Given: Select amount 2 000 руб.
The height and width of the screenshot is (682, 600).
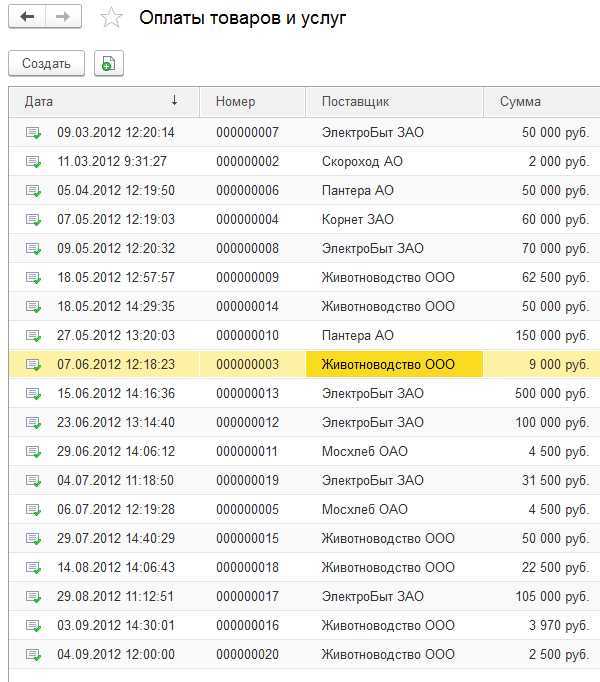Looking at the screenshot, I should click(559, 161).
